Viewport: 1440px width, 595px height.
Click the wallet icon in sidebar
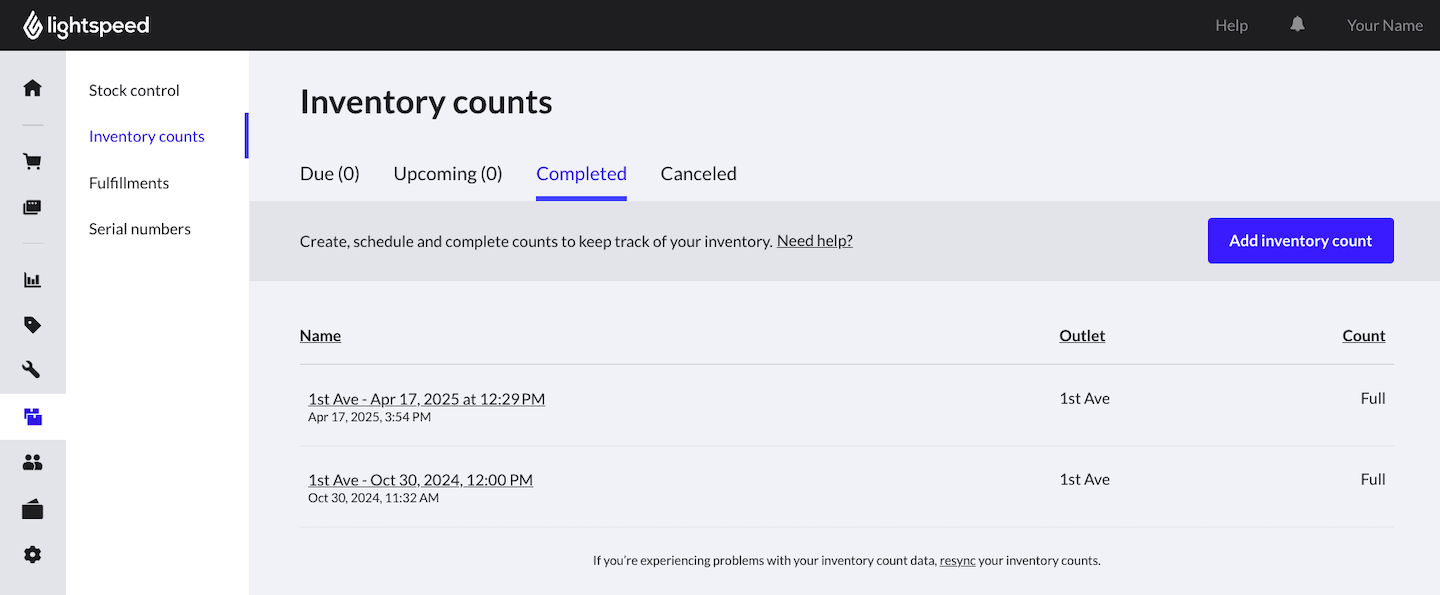point(33,510)
